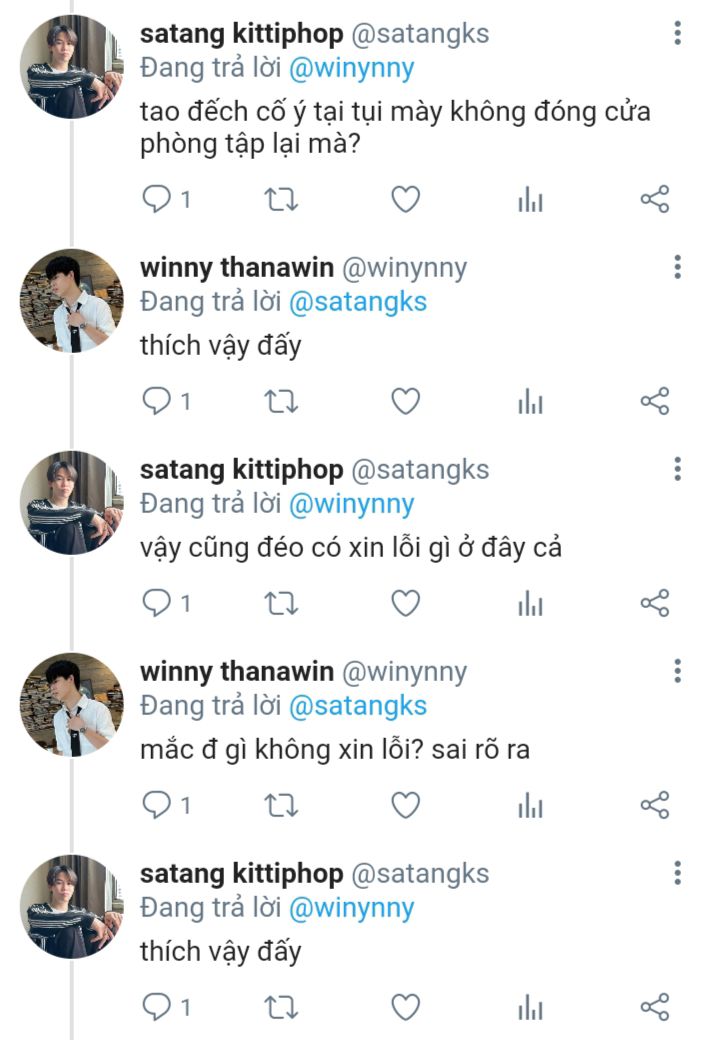Retweet the 'đóng cửa phòng tập' tweet
720x1040 pixels.
pyautogui.click(x=281, y=200)
